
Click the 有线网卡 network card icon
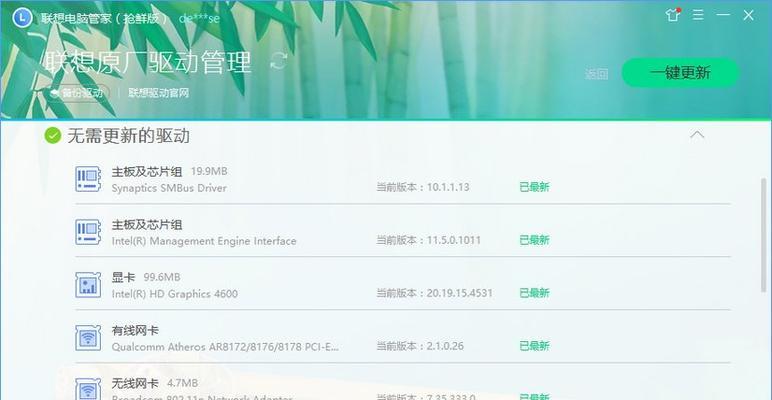(x=88, y=338)
